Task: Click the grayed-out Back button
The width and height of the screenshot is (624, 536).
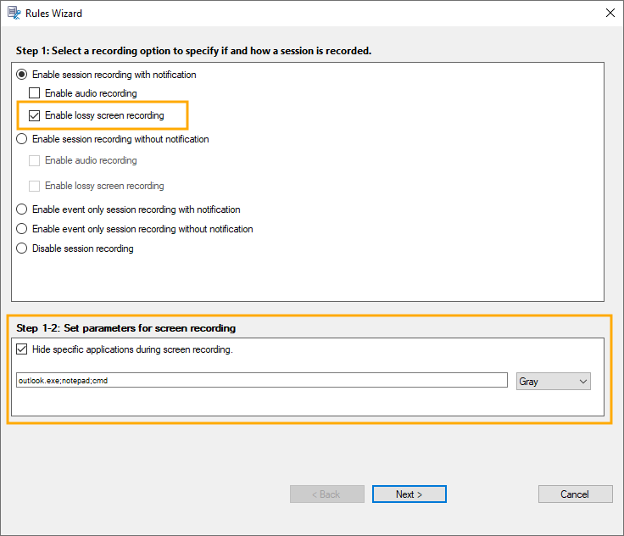Action: pos(327,494)
